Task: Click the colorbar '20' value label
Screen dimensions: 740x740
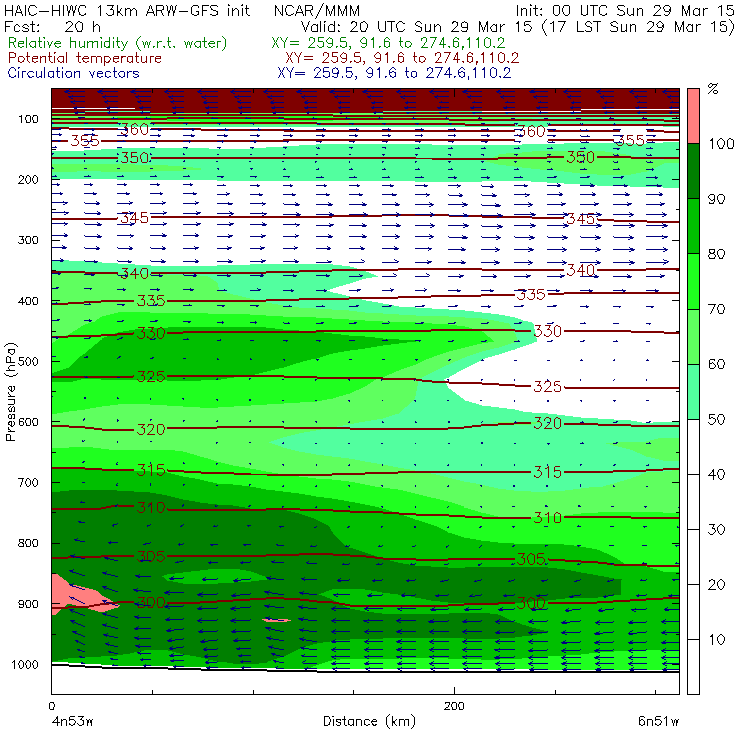Action: 716,585
